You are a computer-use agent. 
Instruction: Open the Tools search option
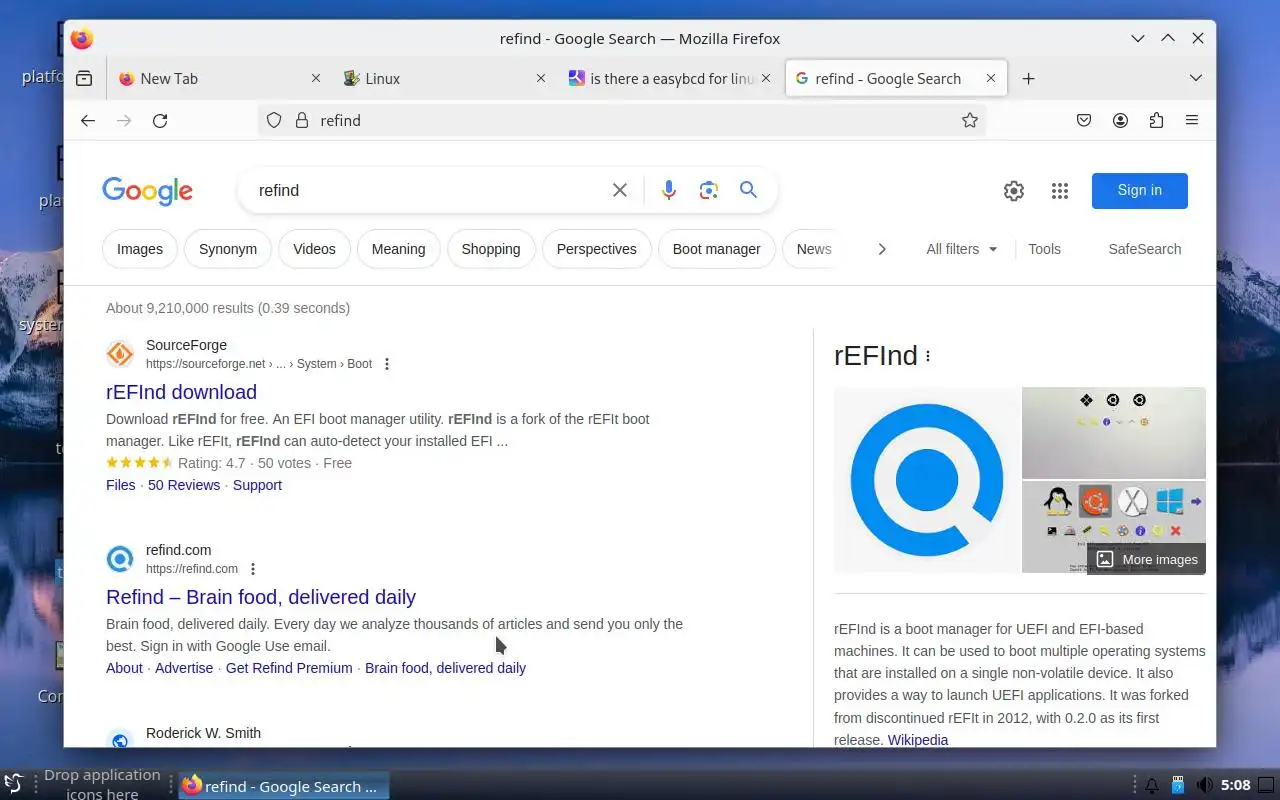click(1044, 249)
